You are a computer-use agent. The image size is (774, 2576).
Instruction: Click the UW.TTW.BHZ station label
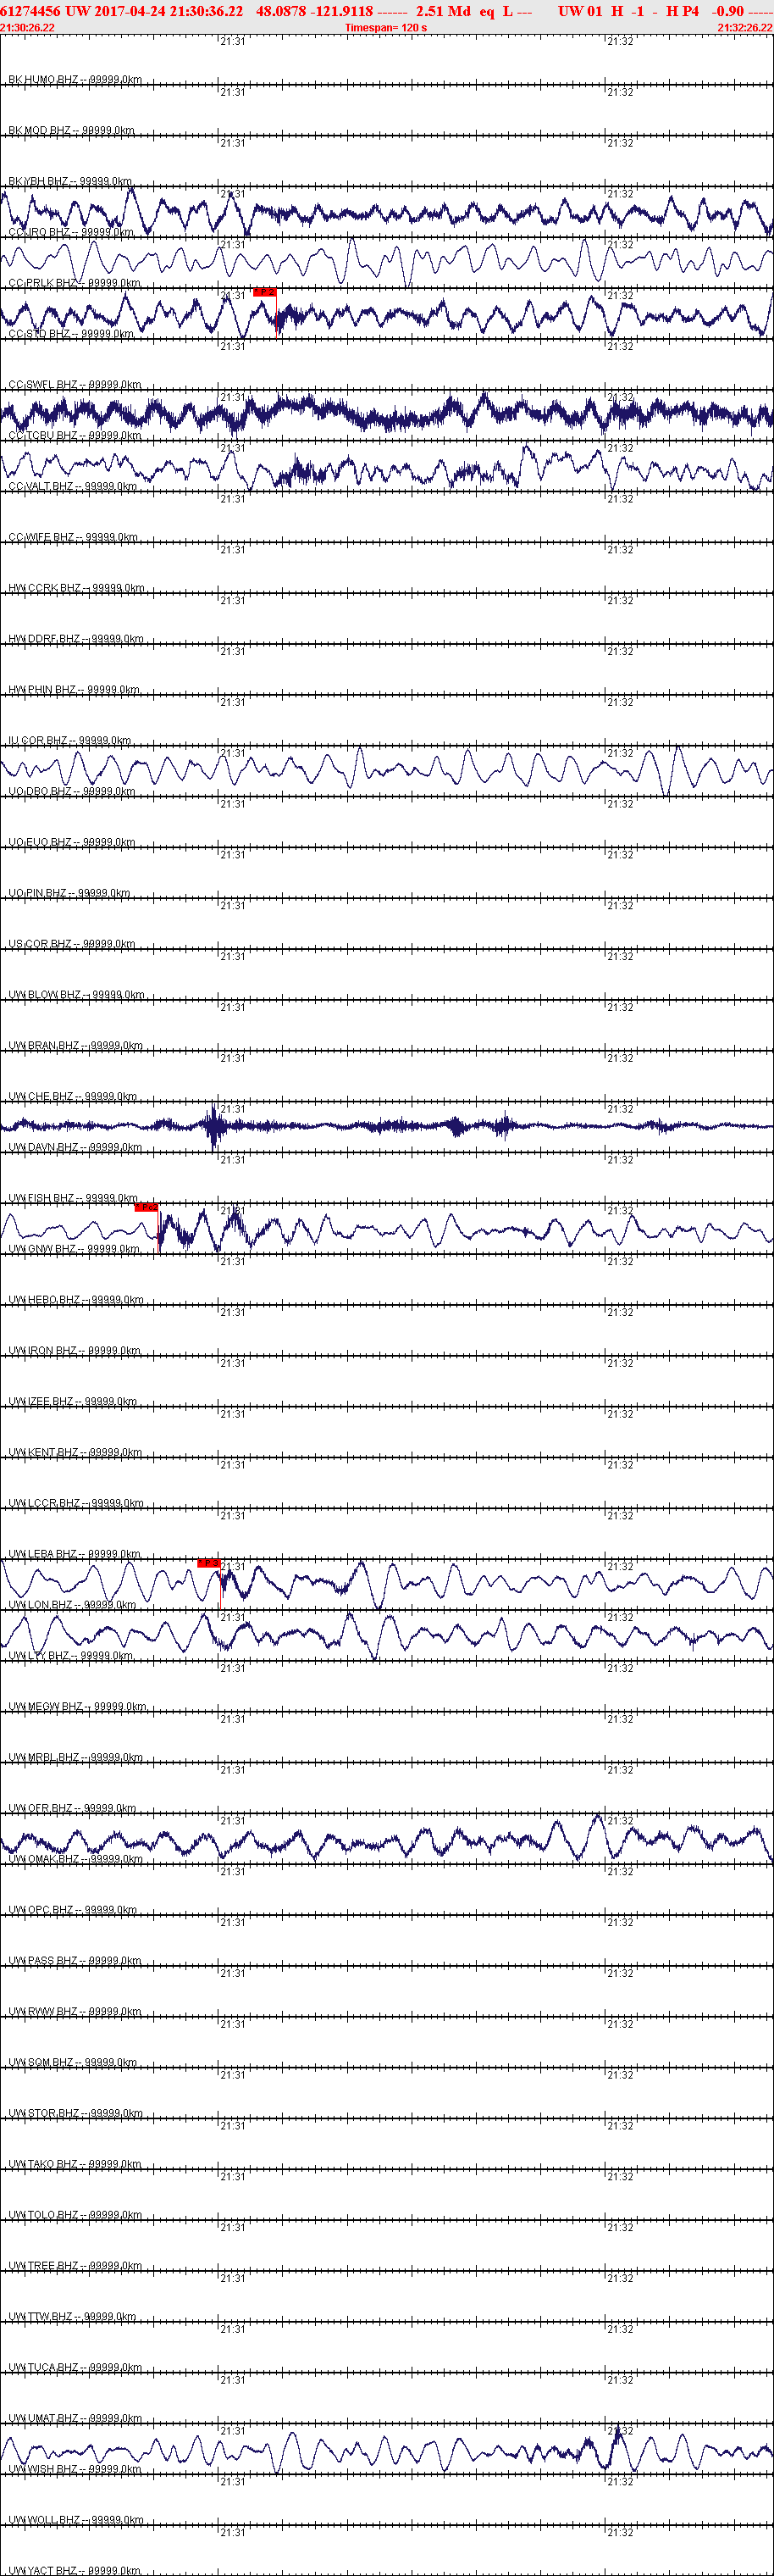[72, 2317]
